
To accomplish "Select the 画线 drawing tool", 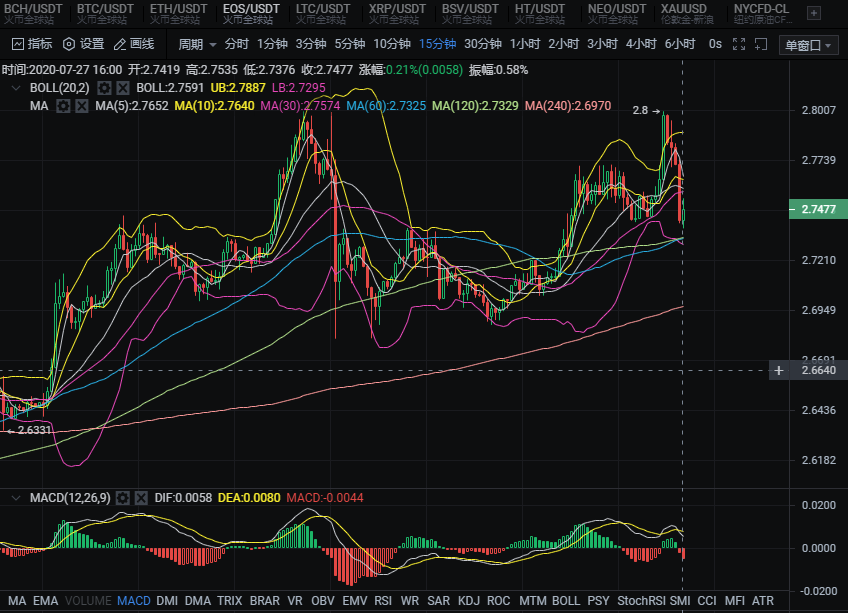I will coord(134,44).
